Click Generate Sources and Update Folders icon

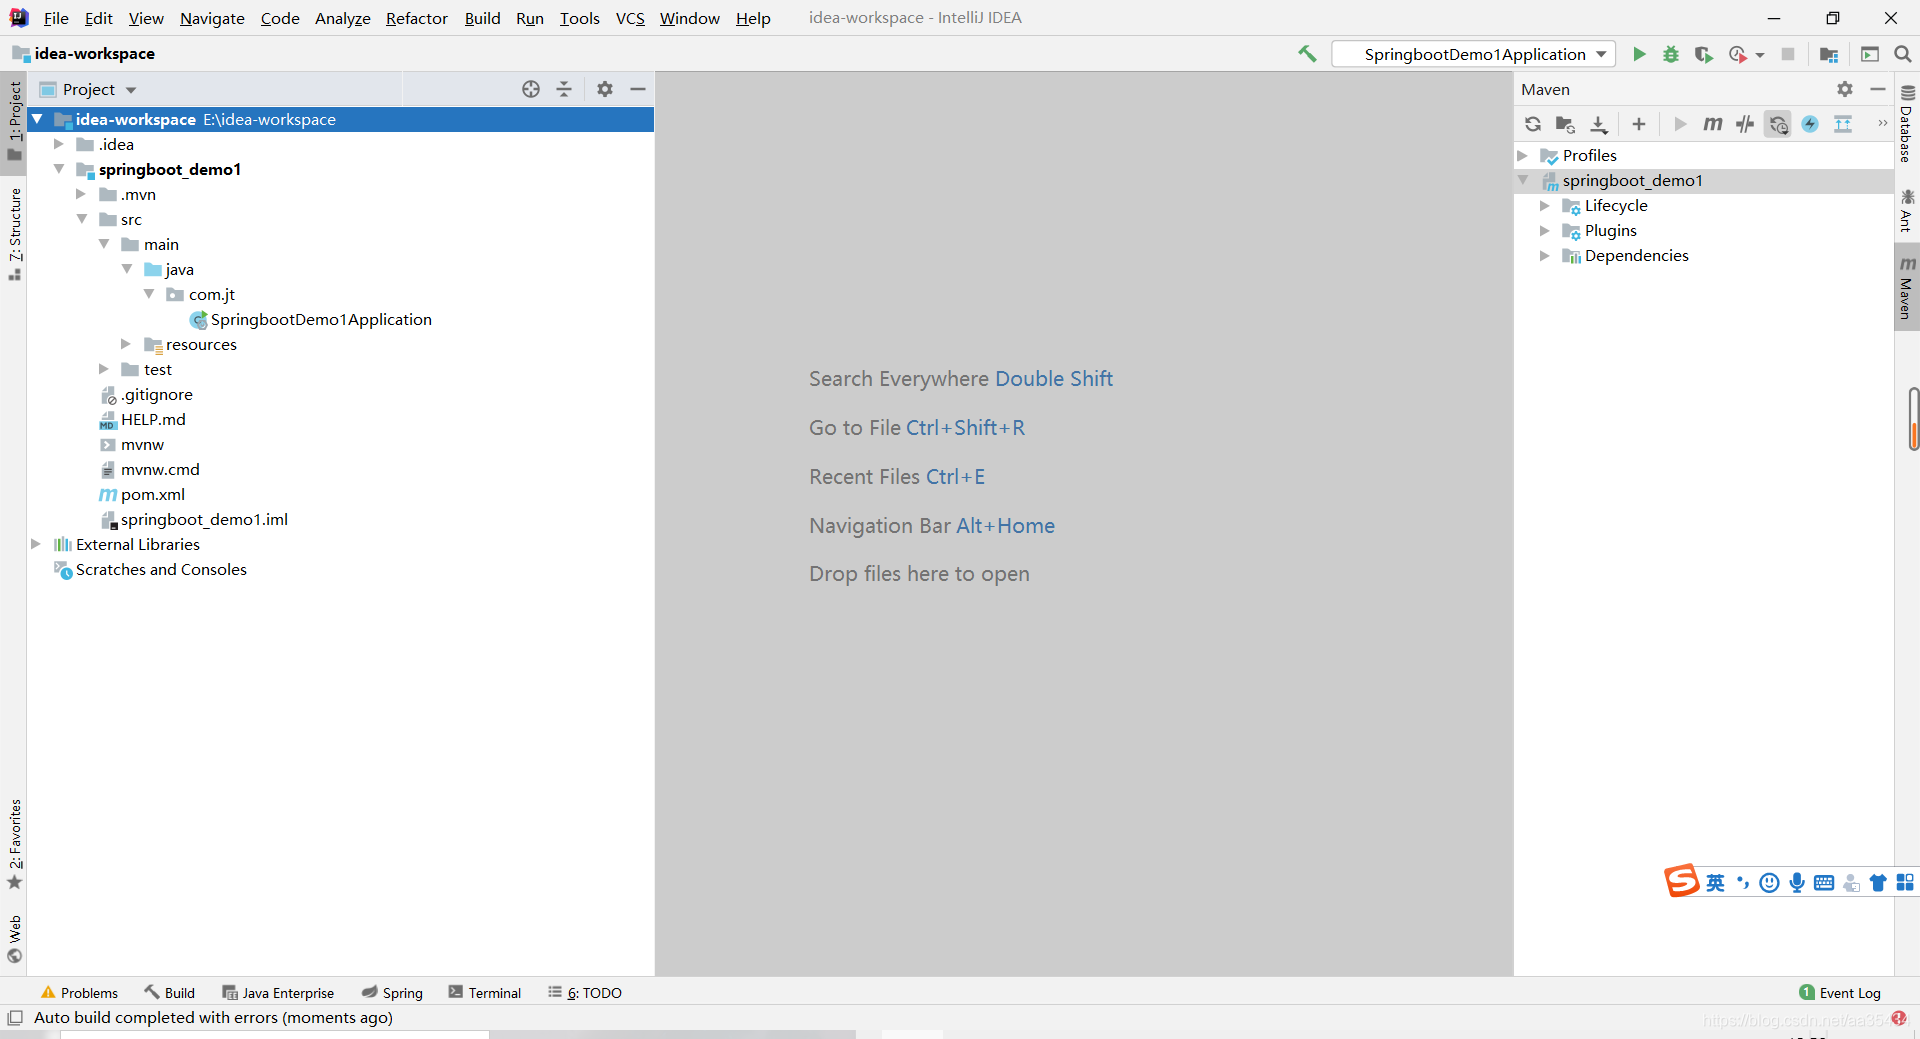point(1565,124)
